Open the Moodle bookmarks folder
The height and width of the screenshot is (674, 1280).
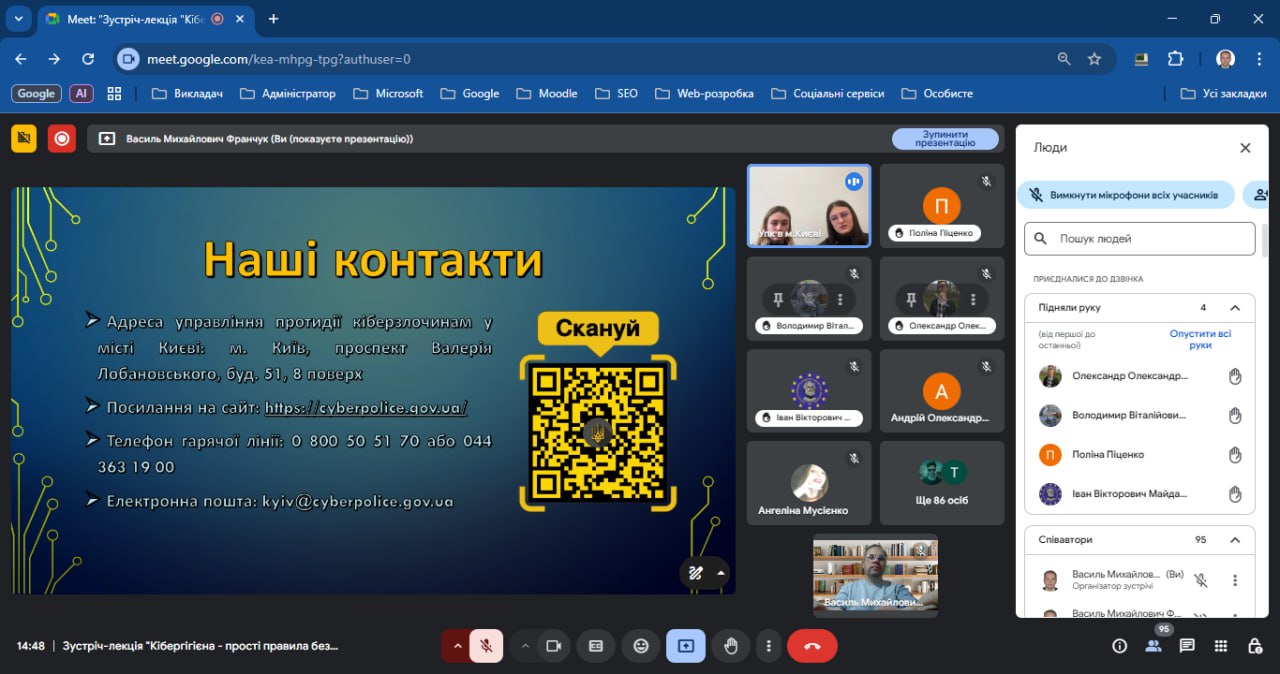(547, 93)
